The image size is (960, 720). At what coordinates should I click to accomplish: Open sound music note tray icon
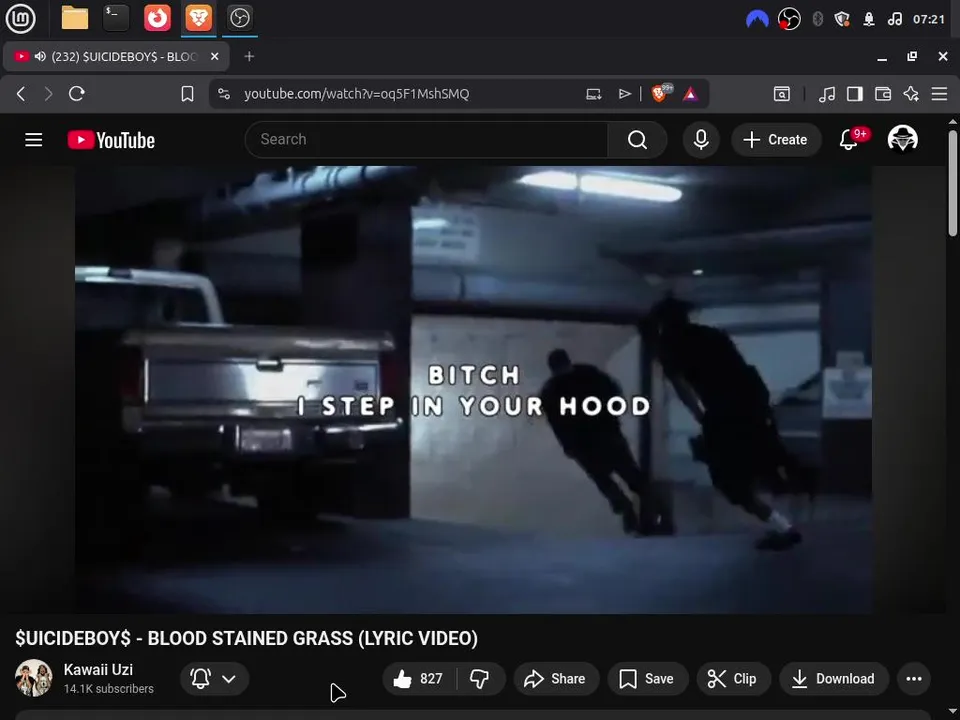click(894, 19)
